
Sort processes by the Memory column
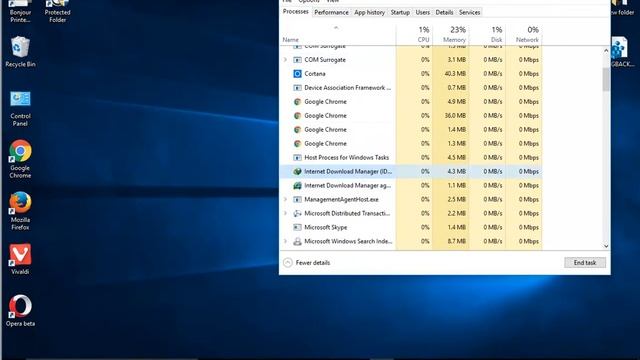coord(451,35)
